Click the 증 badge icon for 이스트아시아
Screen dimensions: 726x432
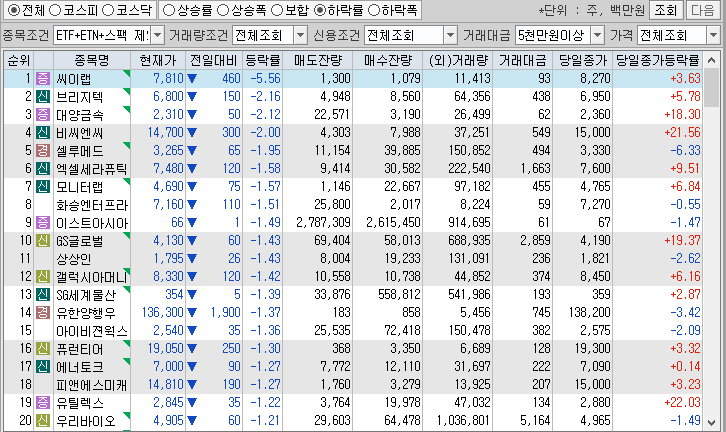[43, 223]
